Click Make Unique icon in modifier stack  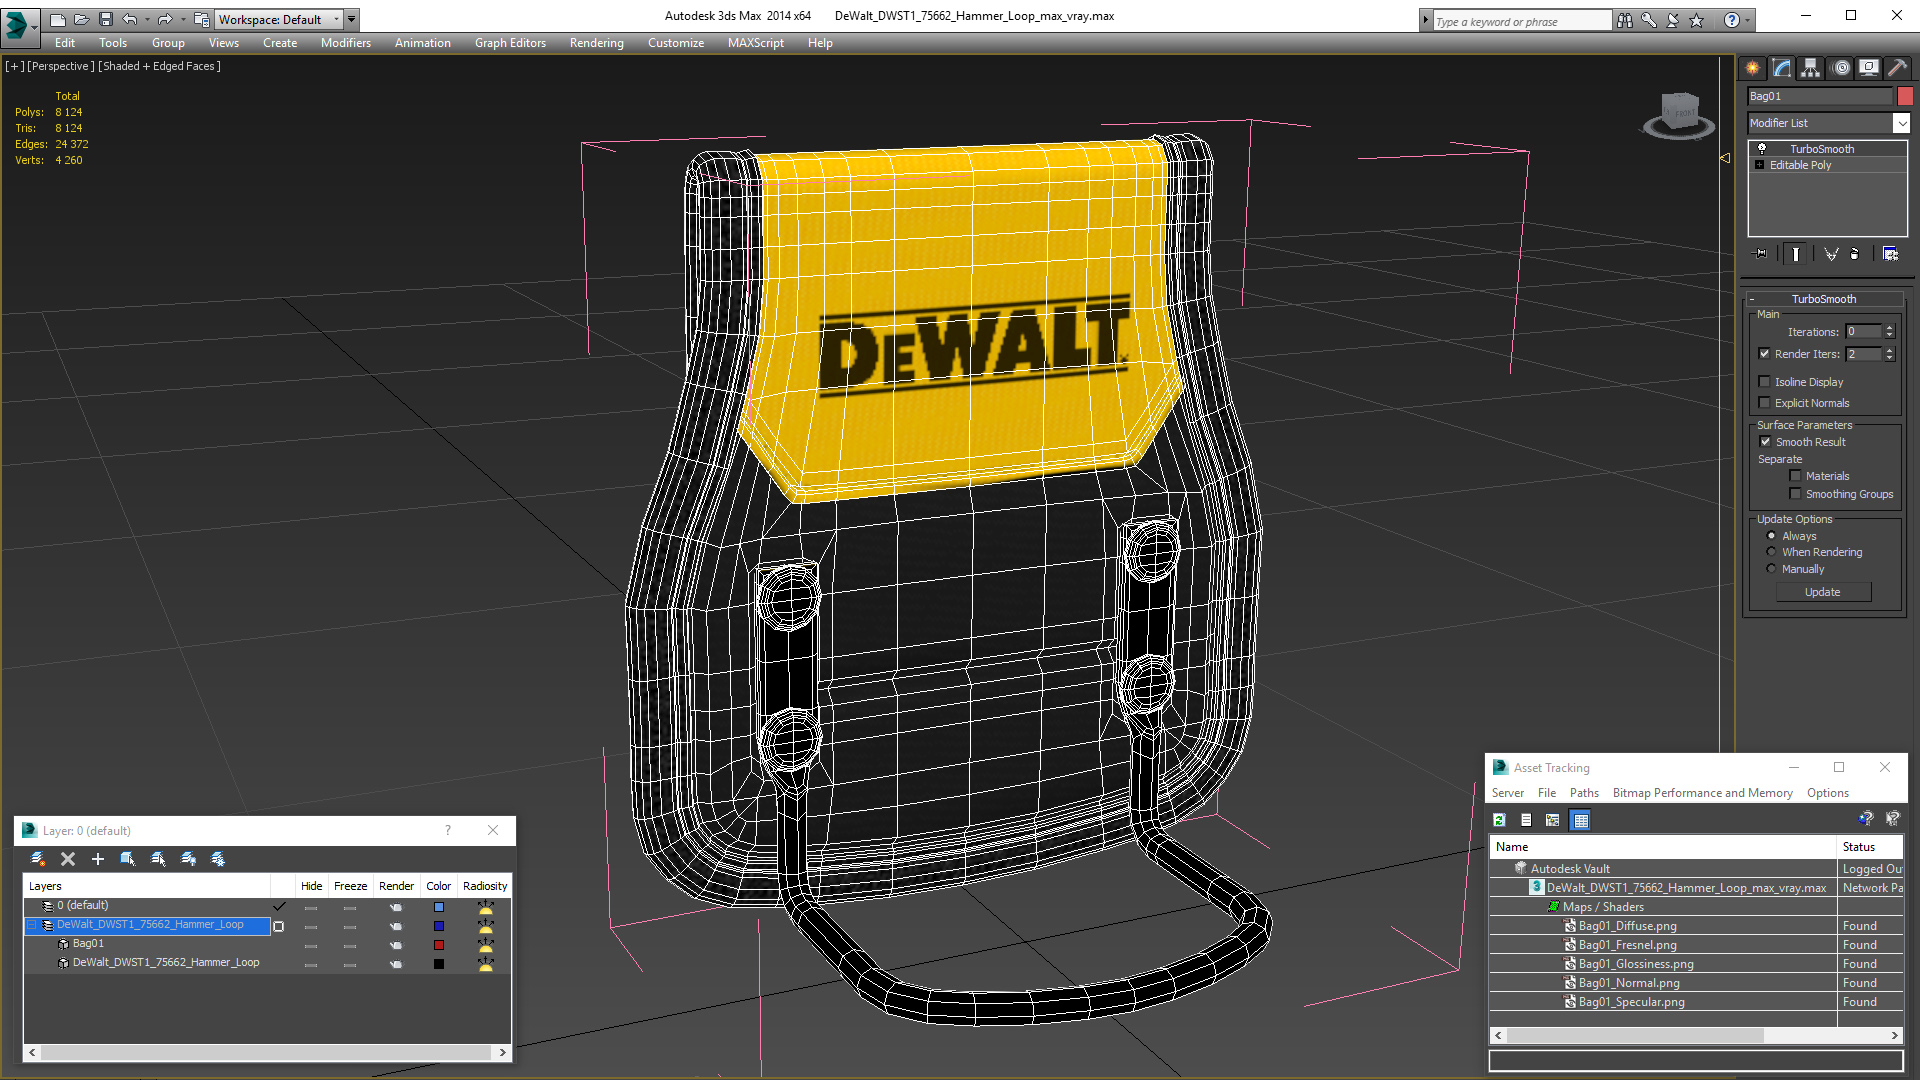coord(1831,254)
